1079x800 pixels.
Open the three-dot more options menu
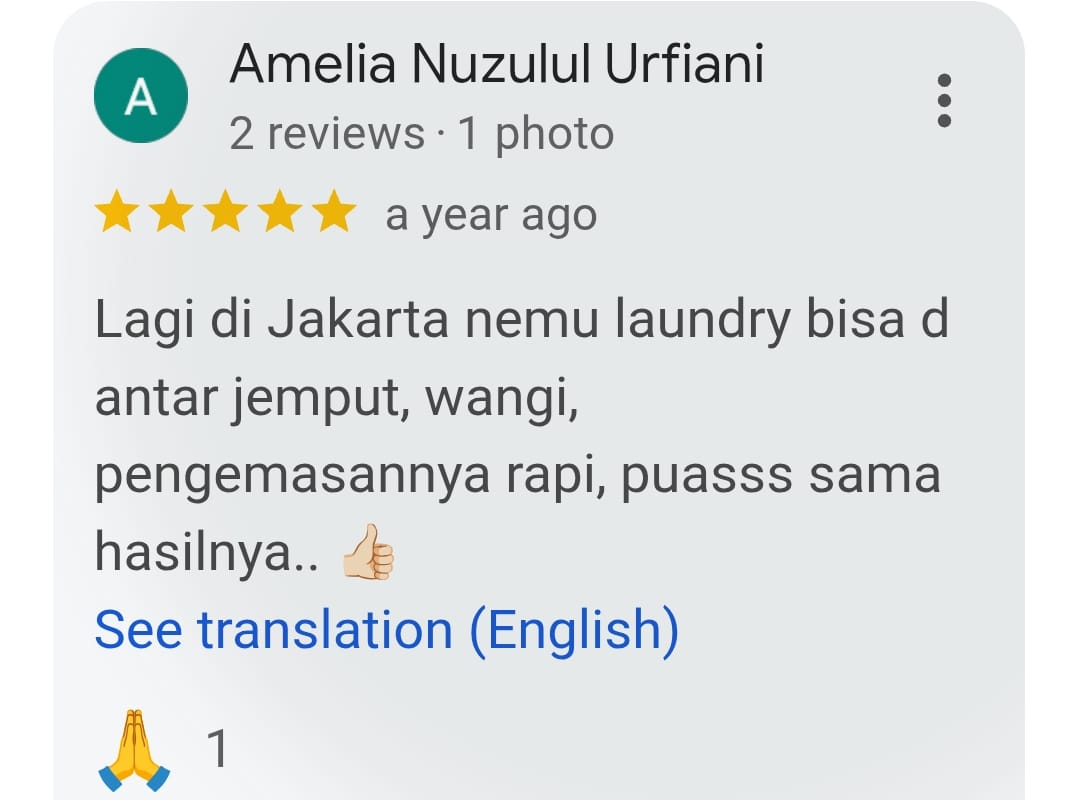pyautogui.click(x=944, y=100)
